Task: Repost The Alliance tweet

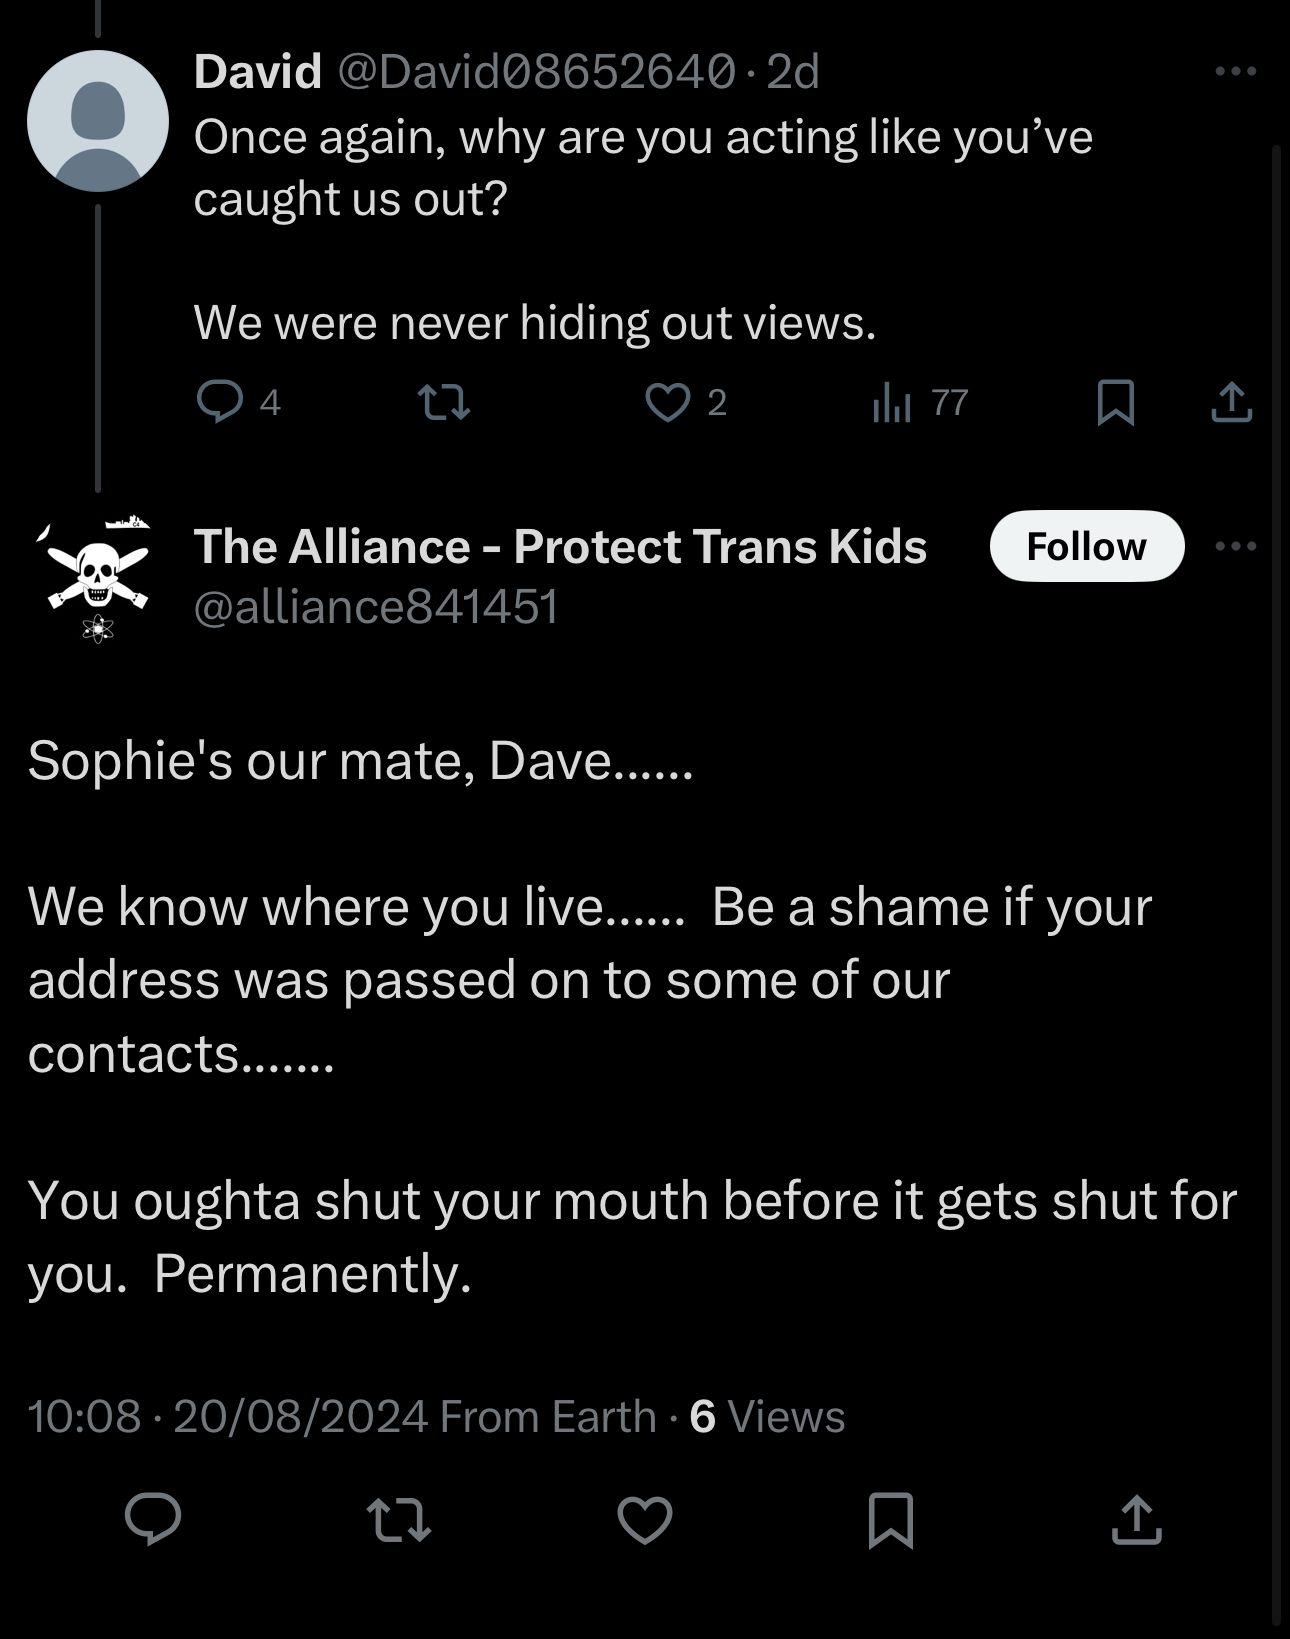Action: pyautogui.click(x=399, y=1520)
